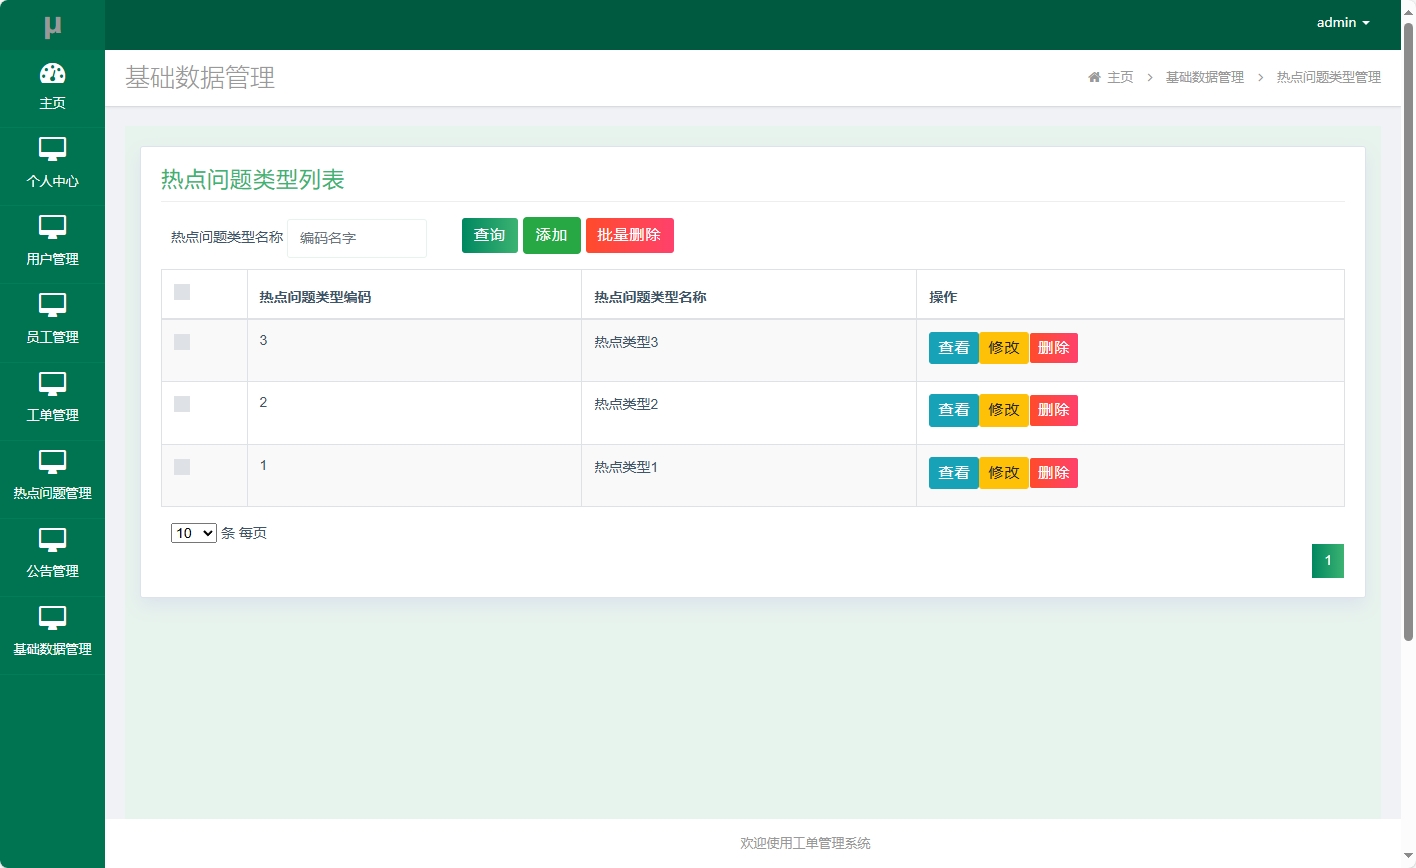Screen dimensions: 1416x868
Task: Open the admin account dropdown
Action: click(x=1343, y=22)
